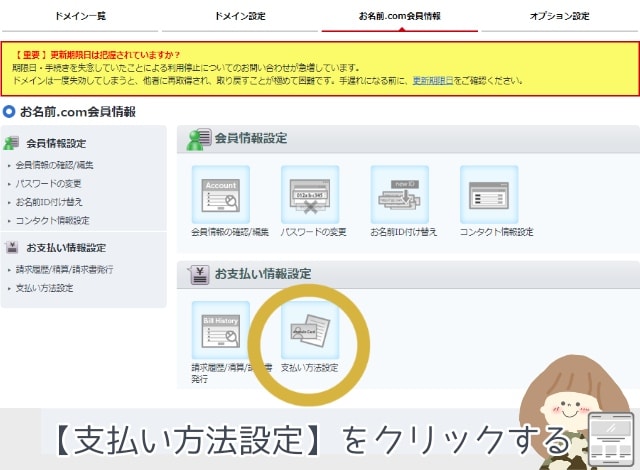Screen dimensions: 640x470
Task: Open the オプション設定 tab
Action: [x=560, y=16]
